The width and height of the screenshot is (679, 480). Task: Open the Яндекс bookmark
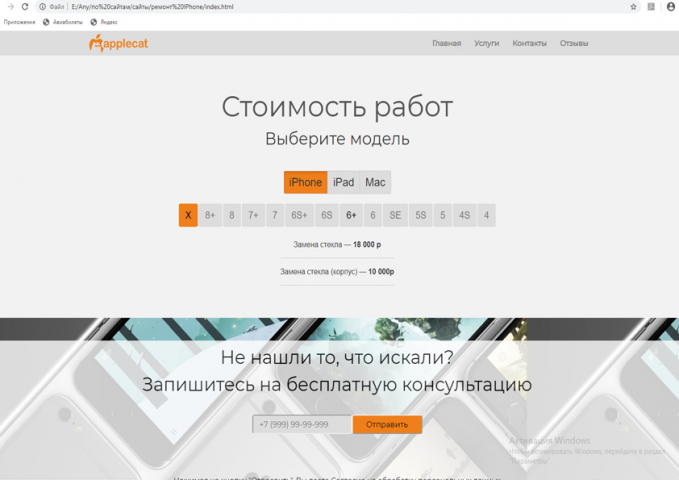pos(104,22)
